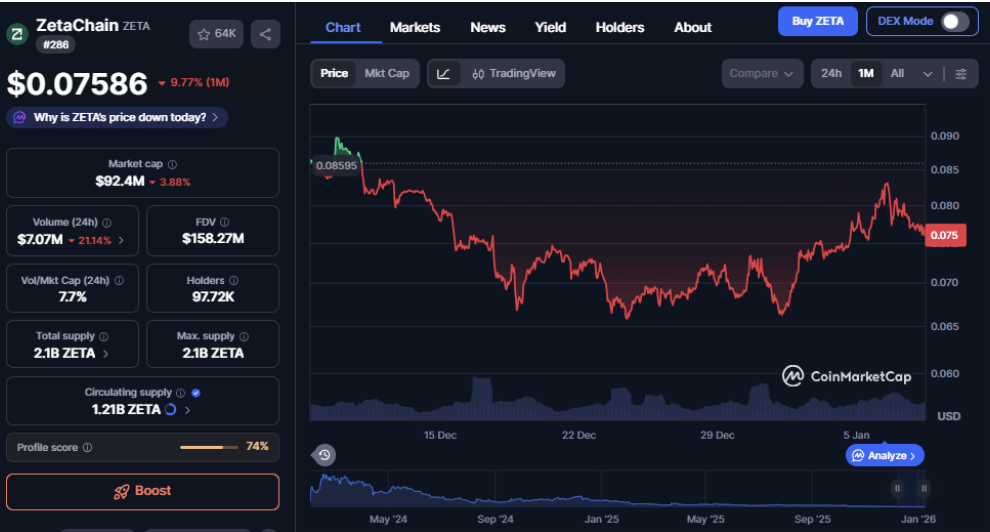This screenshot has width=990, height=532.
Task: Click the Boost rocket icon
Action: click(x=121, y=492)
